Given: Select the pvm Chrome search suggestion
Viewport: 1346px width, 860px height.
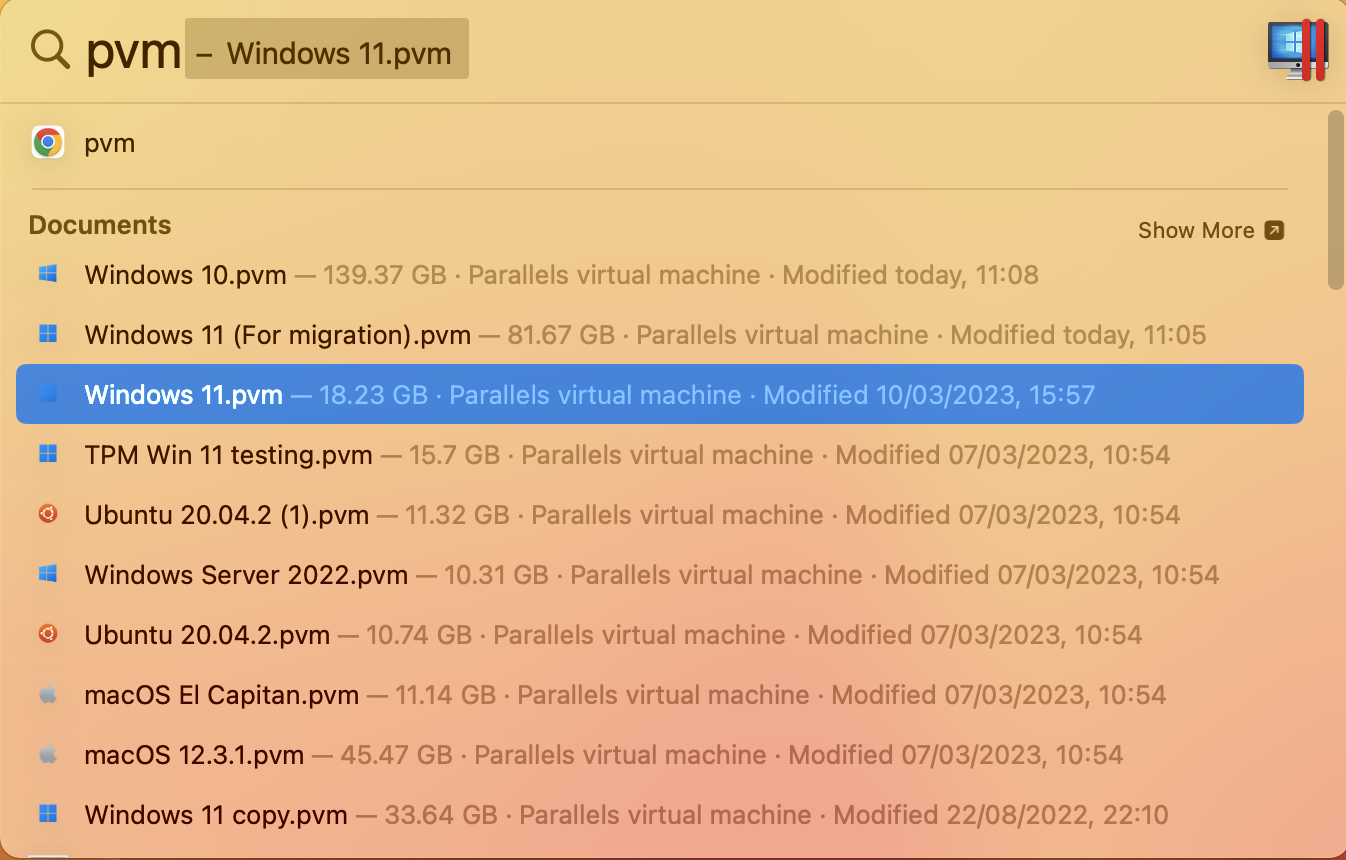Looking at the screenshot, I should 110,143.
